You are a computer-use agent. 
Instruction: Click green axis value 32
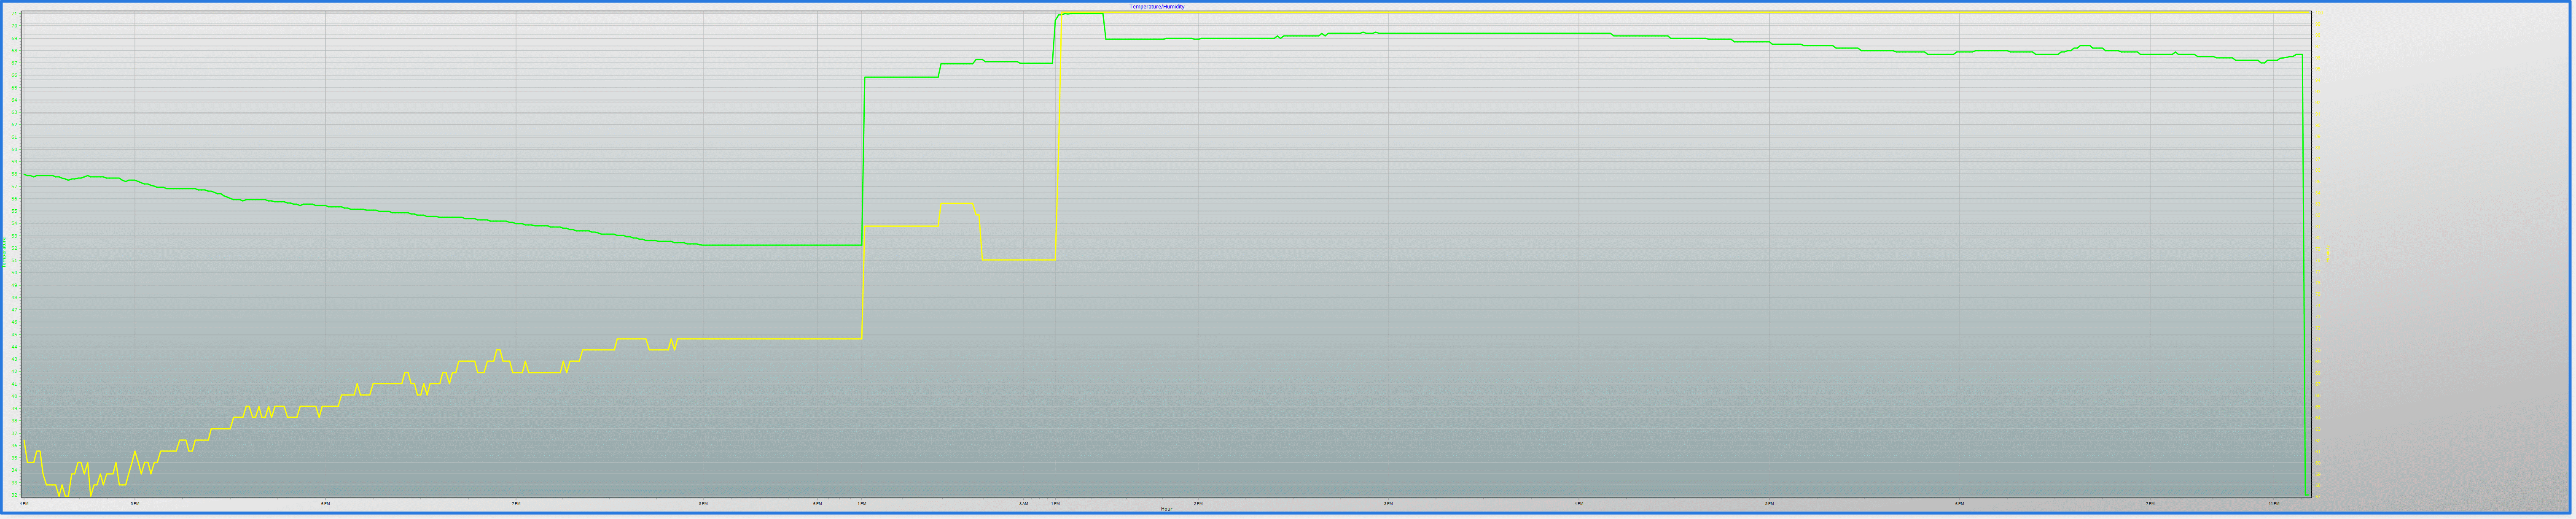(x=14, y=495)
